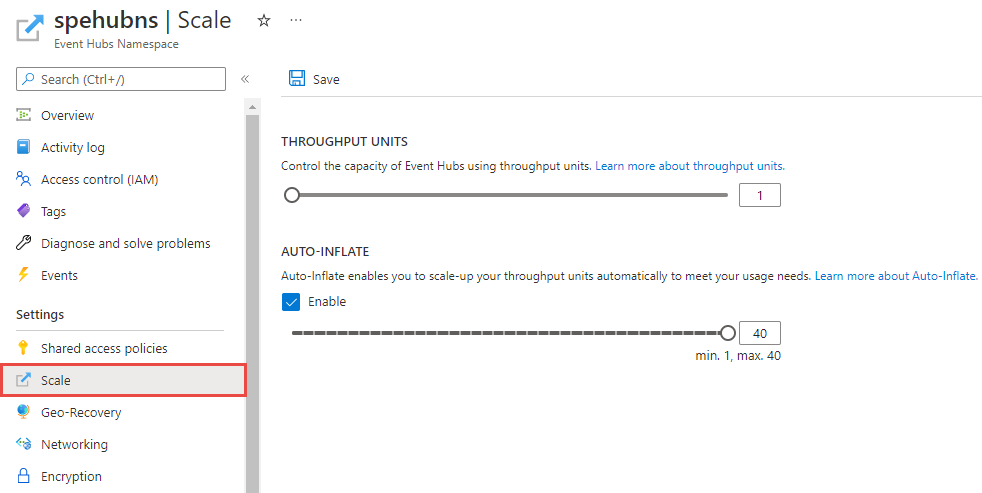Screen dimensions: 982x493
Task: Click the Access control (IAM) icon
Action: click(24, 179)
